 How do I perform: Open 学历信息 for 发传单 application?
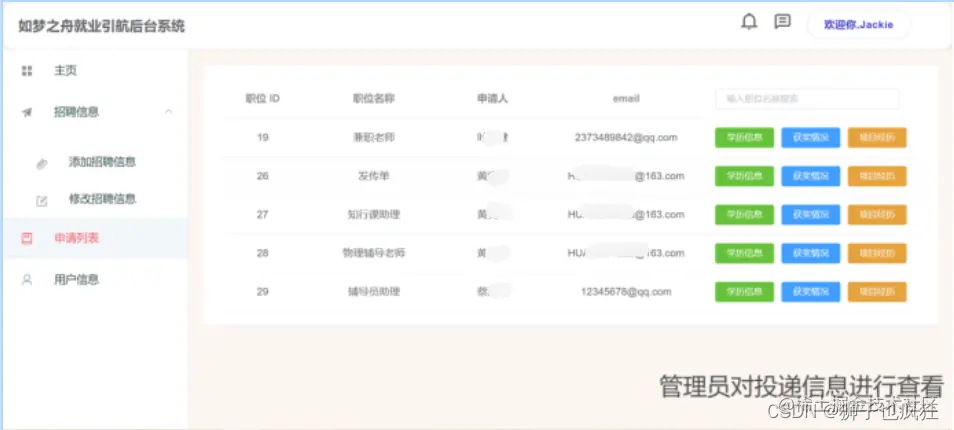pyautogui.click(x=744, y=176)
